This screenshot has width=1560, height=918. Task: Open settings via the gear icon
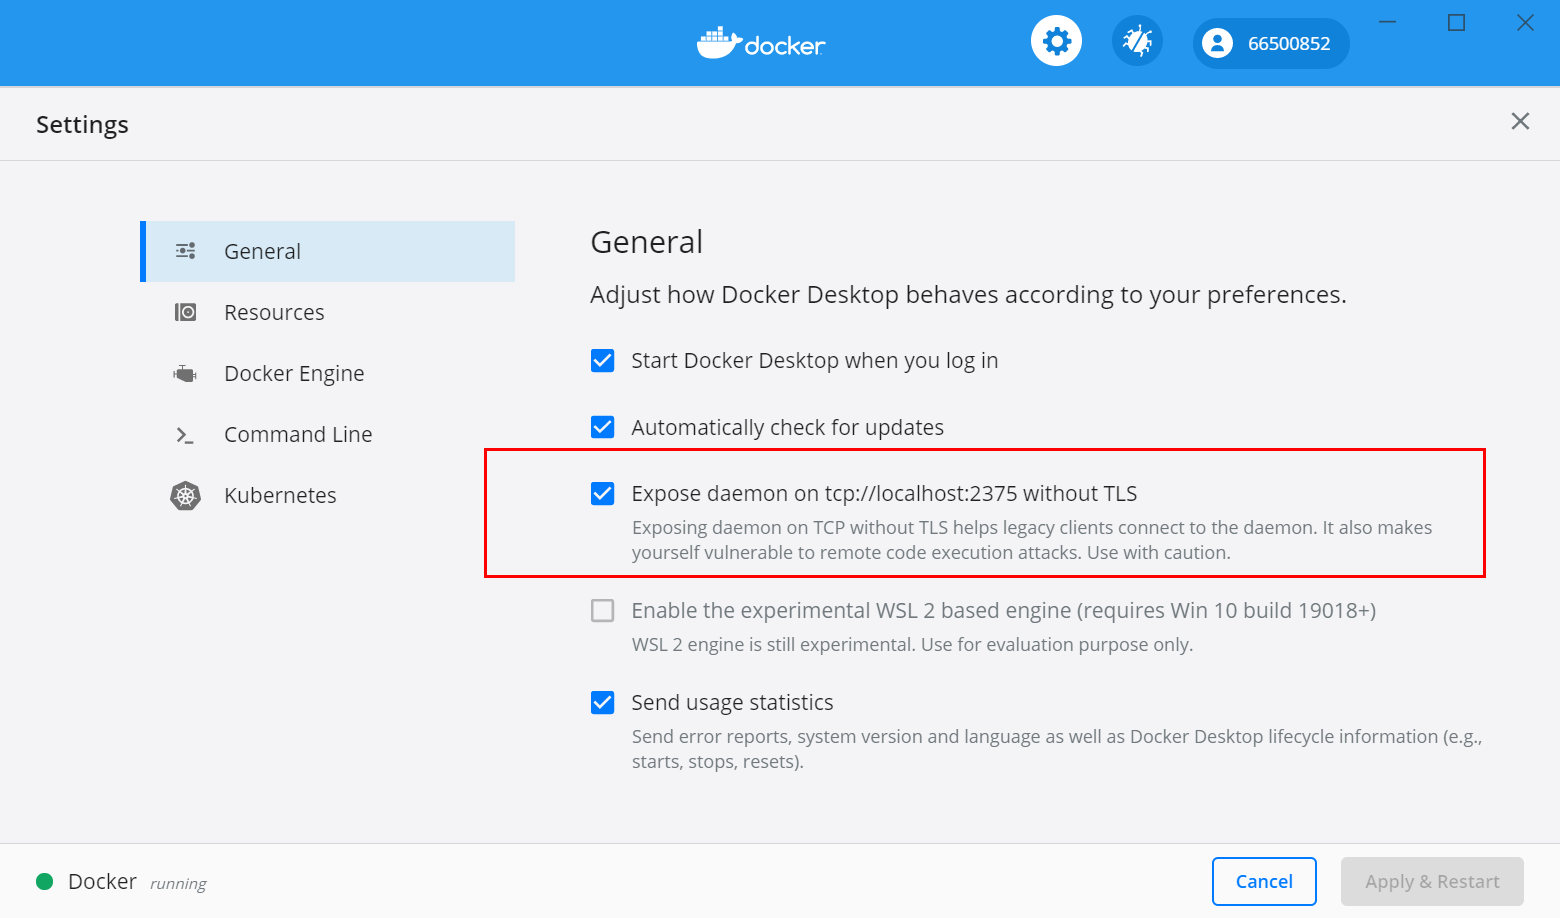(1056, 41)
